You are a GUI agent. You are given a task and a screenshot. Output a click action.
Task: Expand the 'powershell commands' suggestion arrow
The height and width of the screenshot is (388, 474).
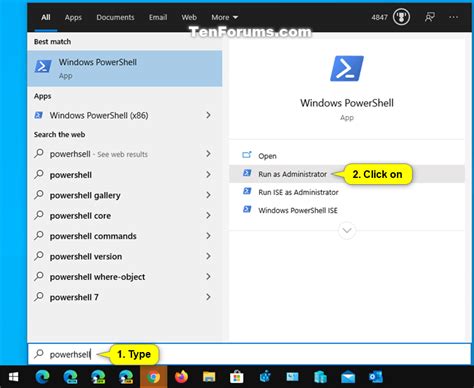208,236
